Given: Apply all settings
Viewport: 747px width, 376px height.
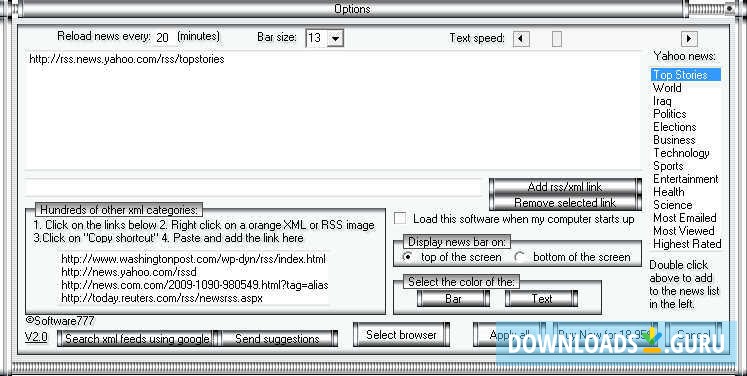Looking at the screenshot, I should point(509,335).
